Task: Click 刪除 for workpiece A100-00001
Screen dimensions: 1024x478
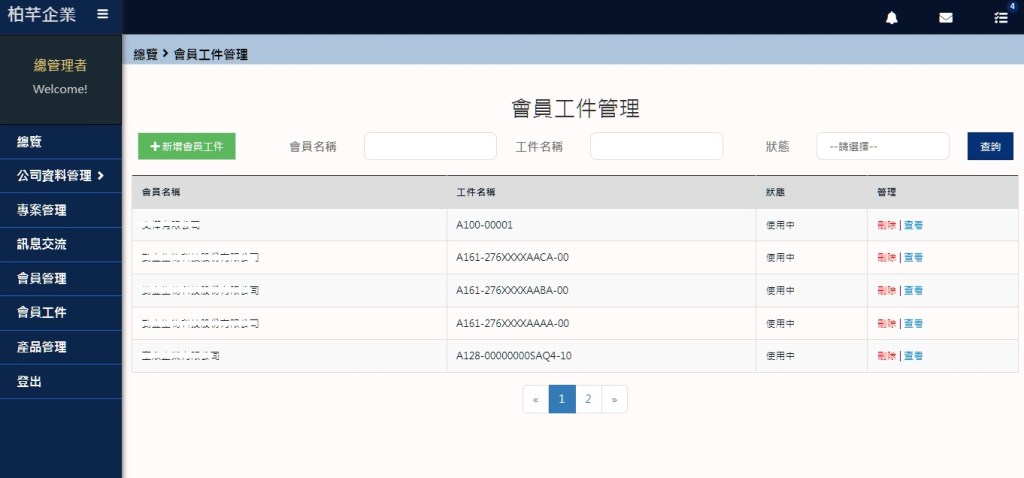Action: (885, 225)
